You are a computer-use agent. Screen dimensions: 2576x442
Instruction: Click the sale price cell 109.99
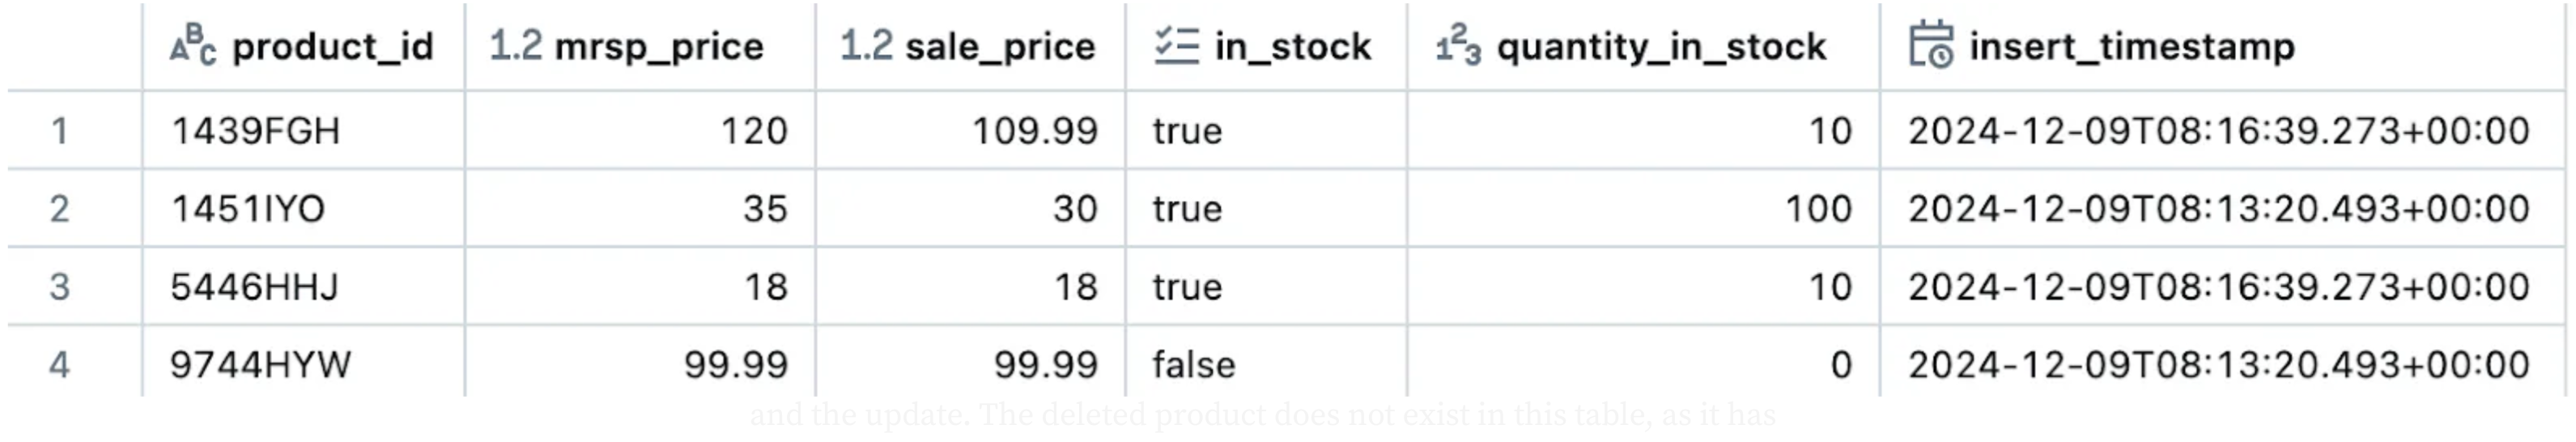pos(1035,131)
